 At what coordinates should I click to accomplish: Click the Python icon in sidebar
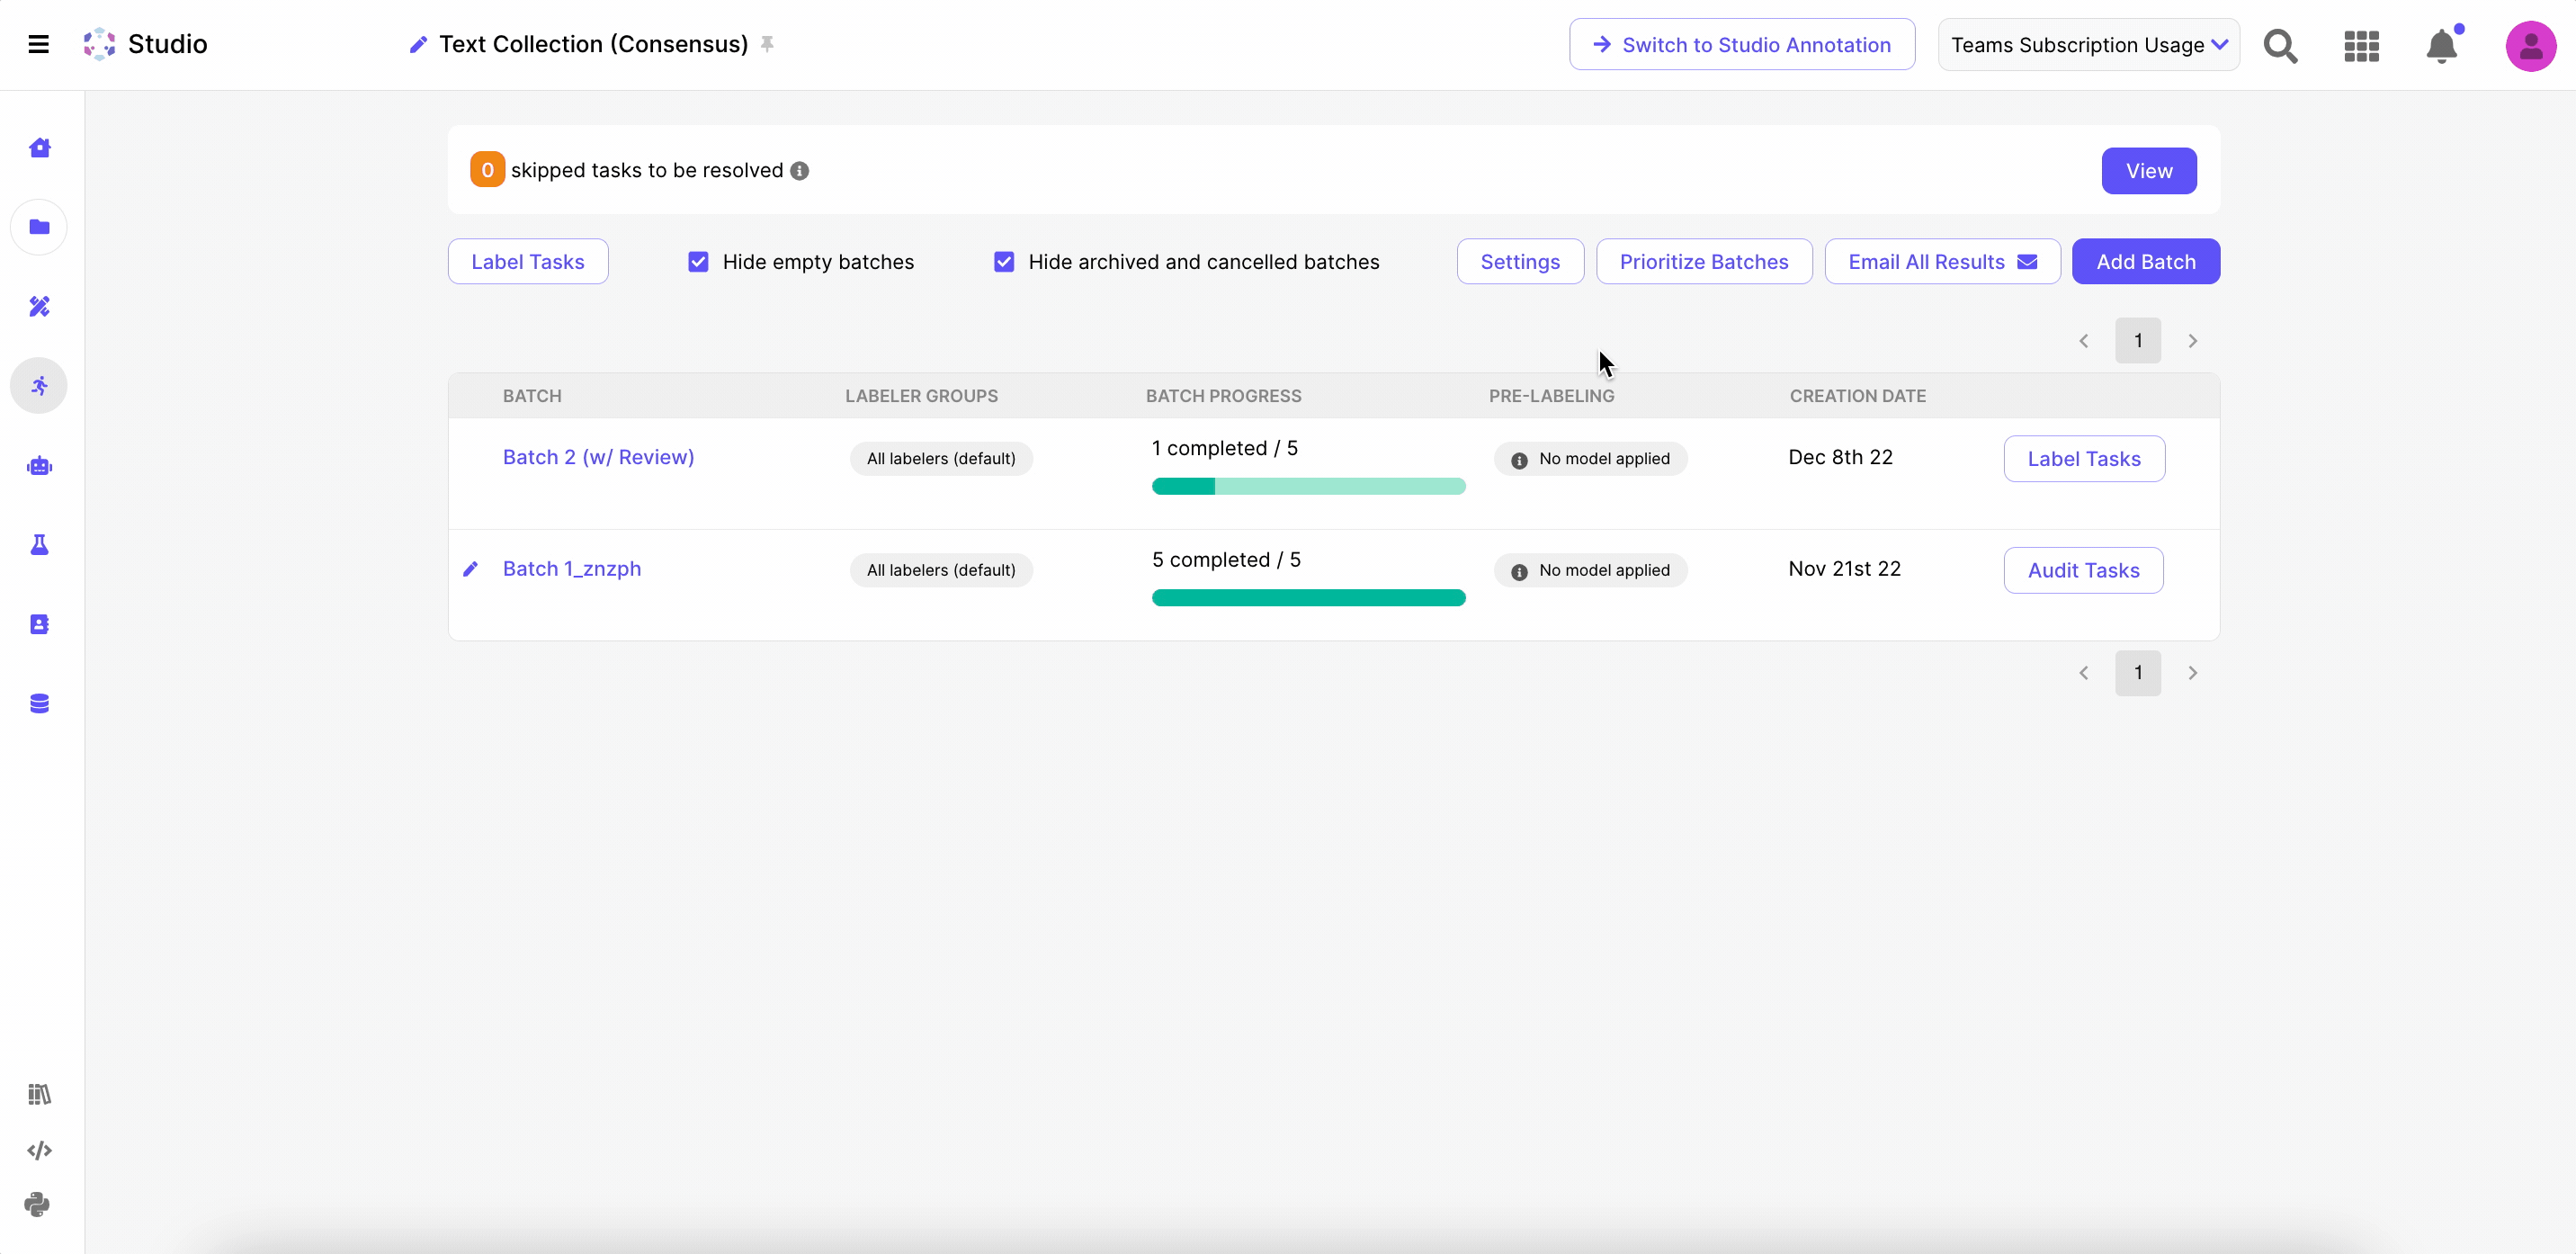pyautogui.click(x=38, y=1205)
